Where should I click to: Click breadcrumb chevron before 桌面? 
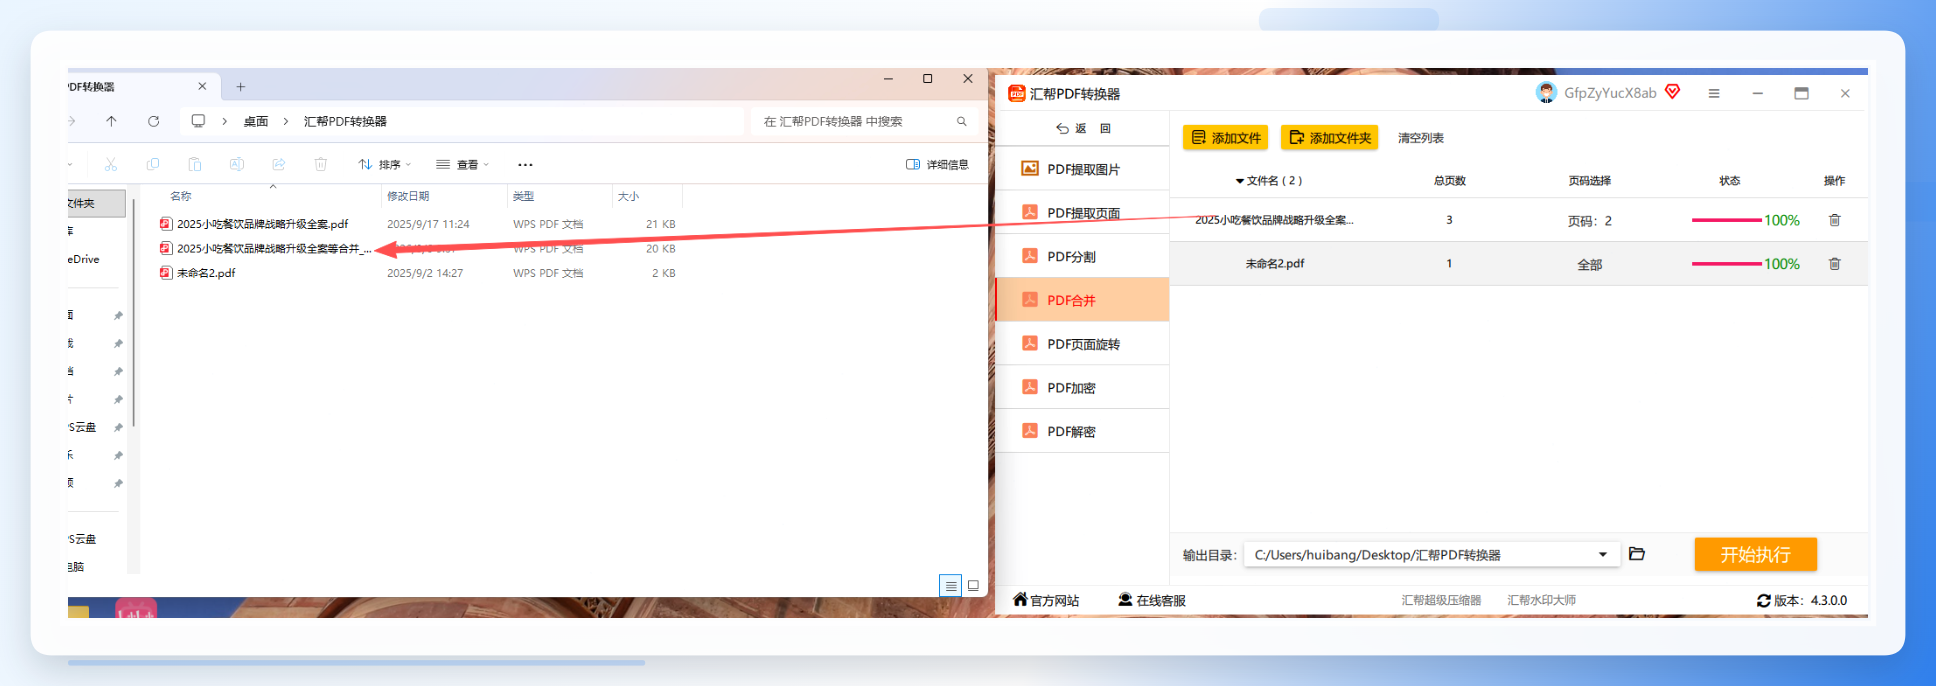coord(224,121)
